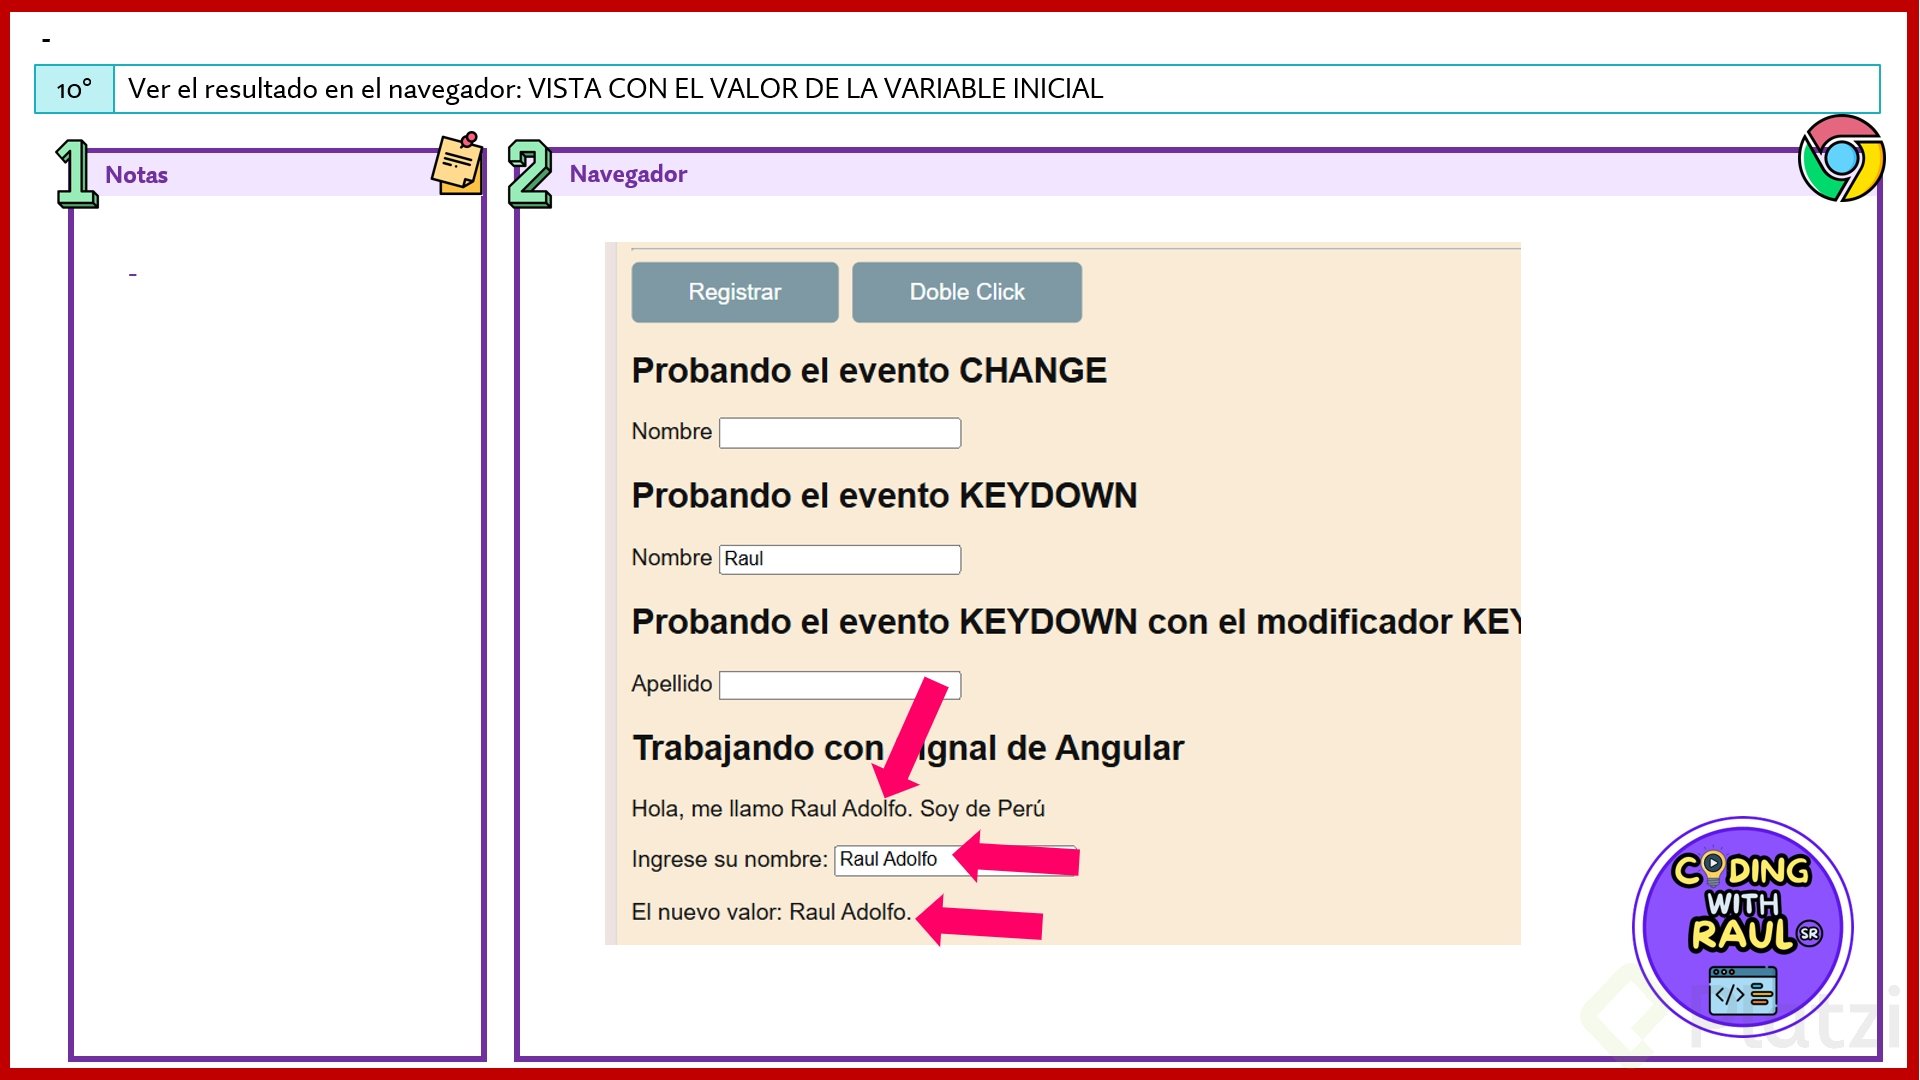Click the code window icon in logo
This screenshot has width=1920, height=1080.
pyautogui.click(x=1742, y=992)
